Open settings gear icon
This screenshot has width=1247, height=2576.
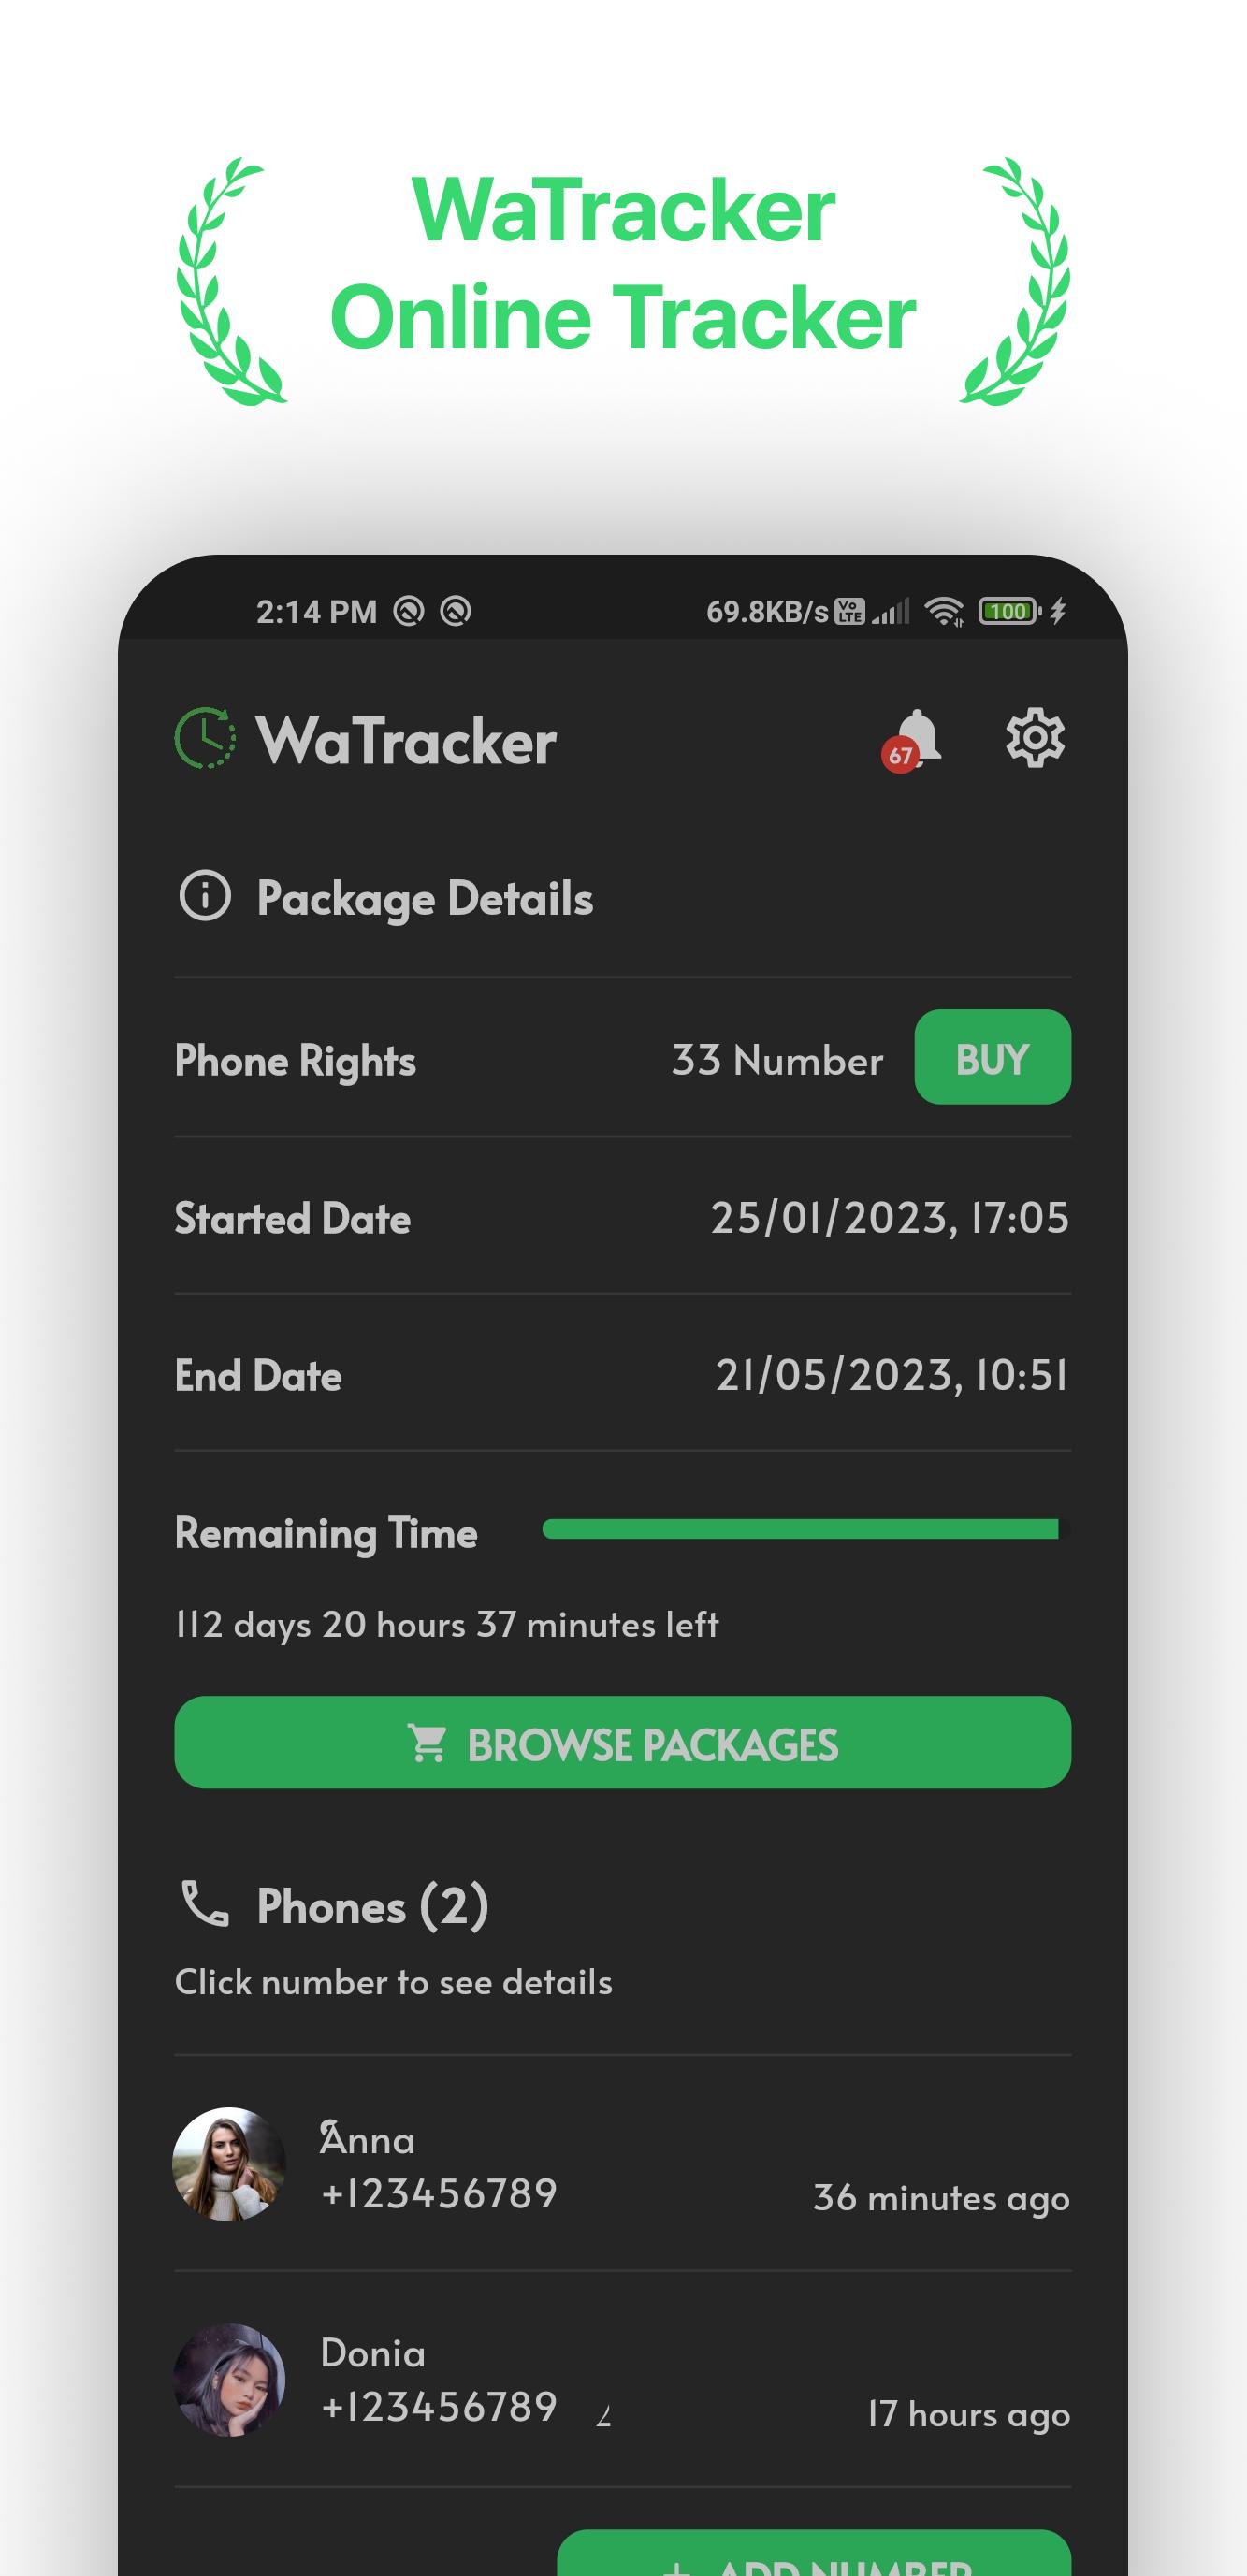(1035, 738)
